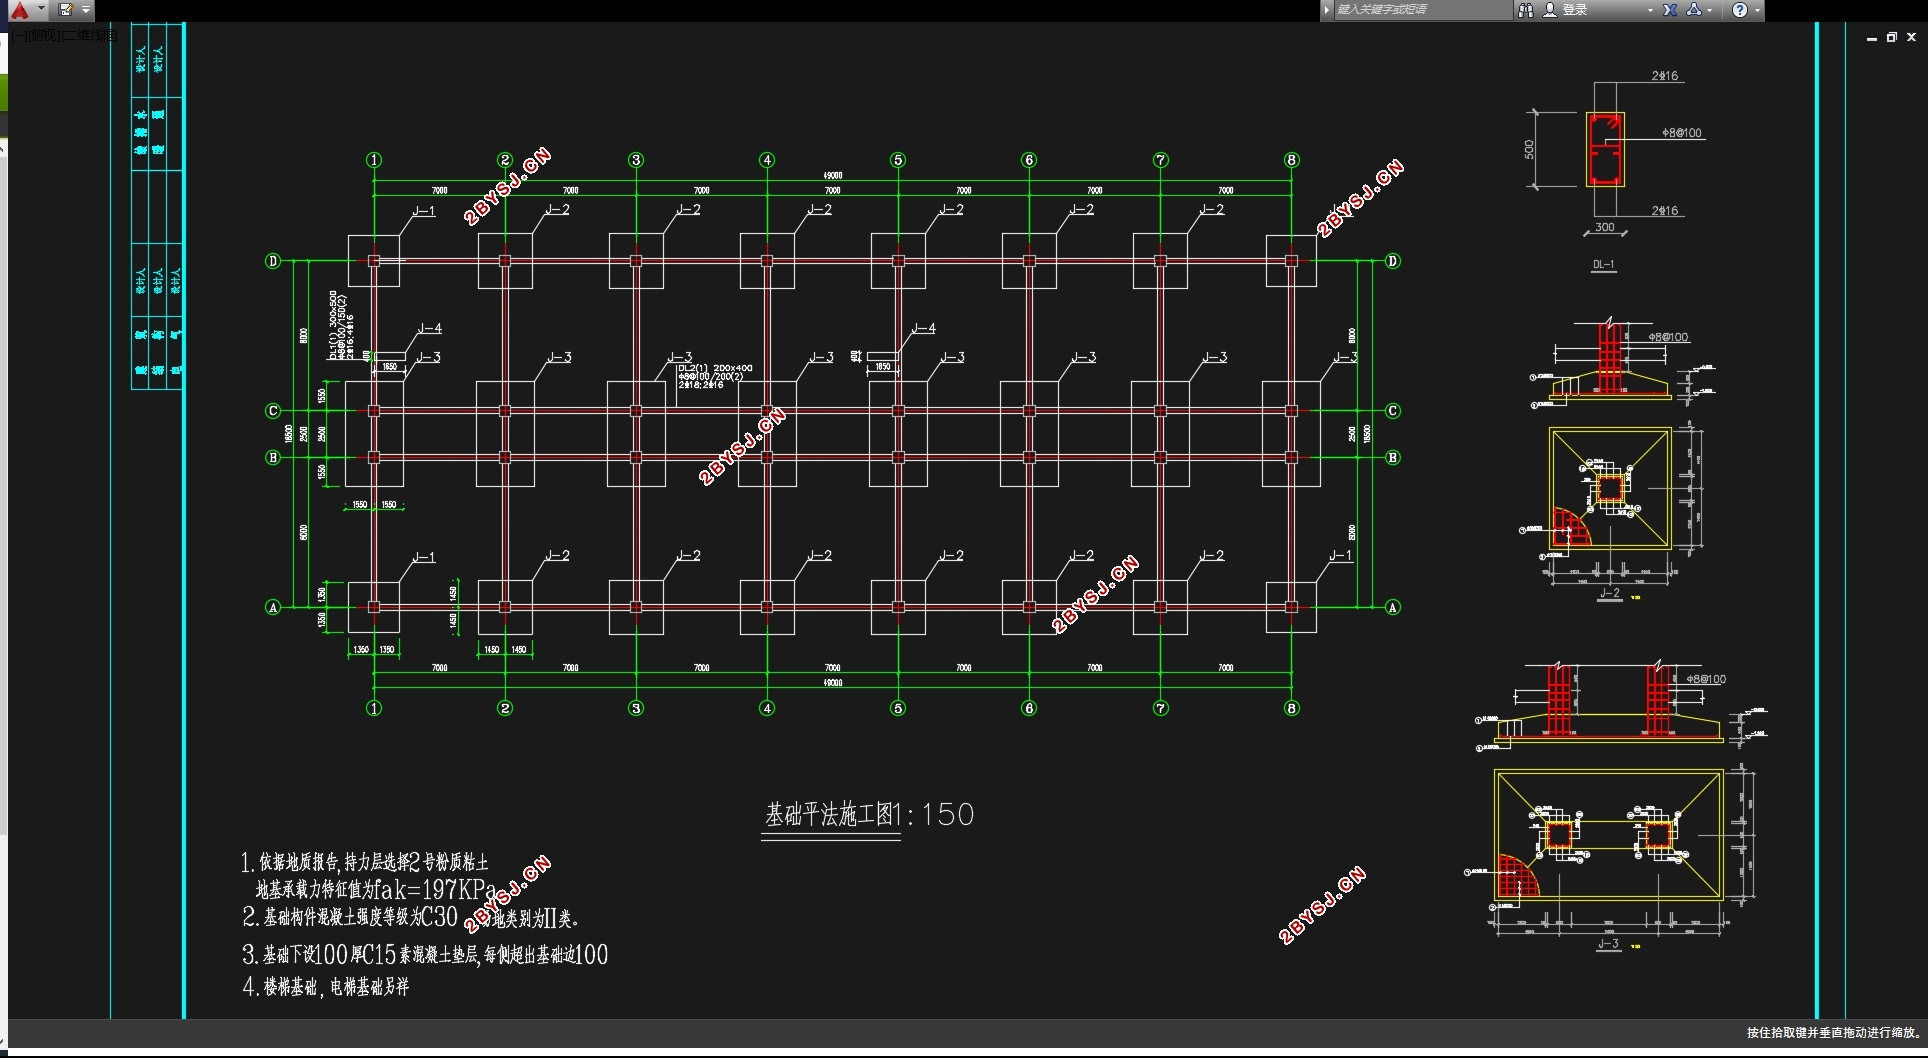Click the 登录 sign-in button
This screenshot has height=1058, width=1928.
click(x=1575, y=10)
